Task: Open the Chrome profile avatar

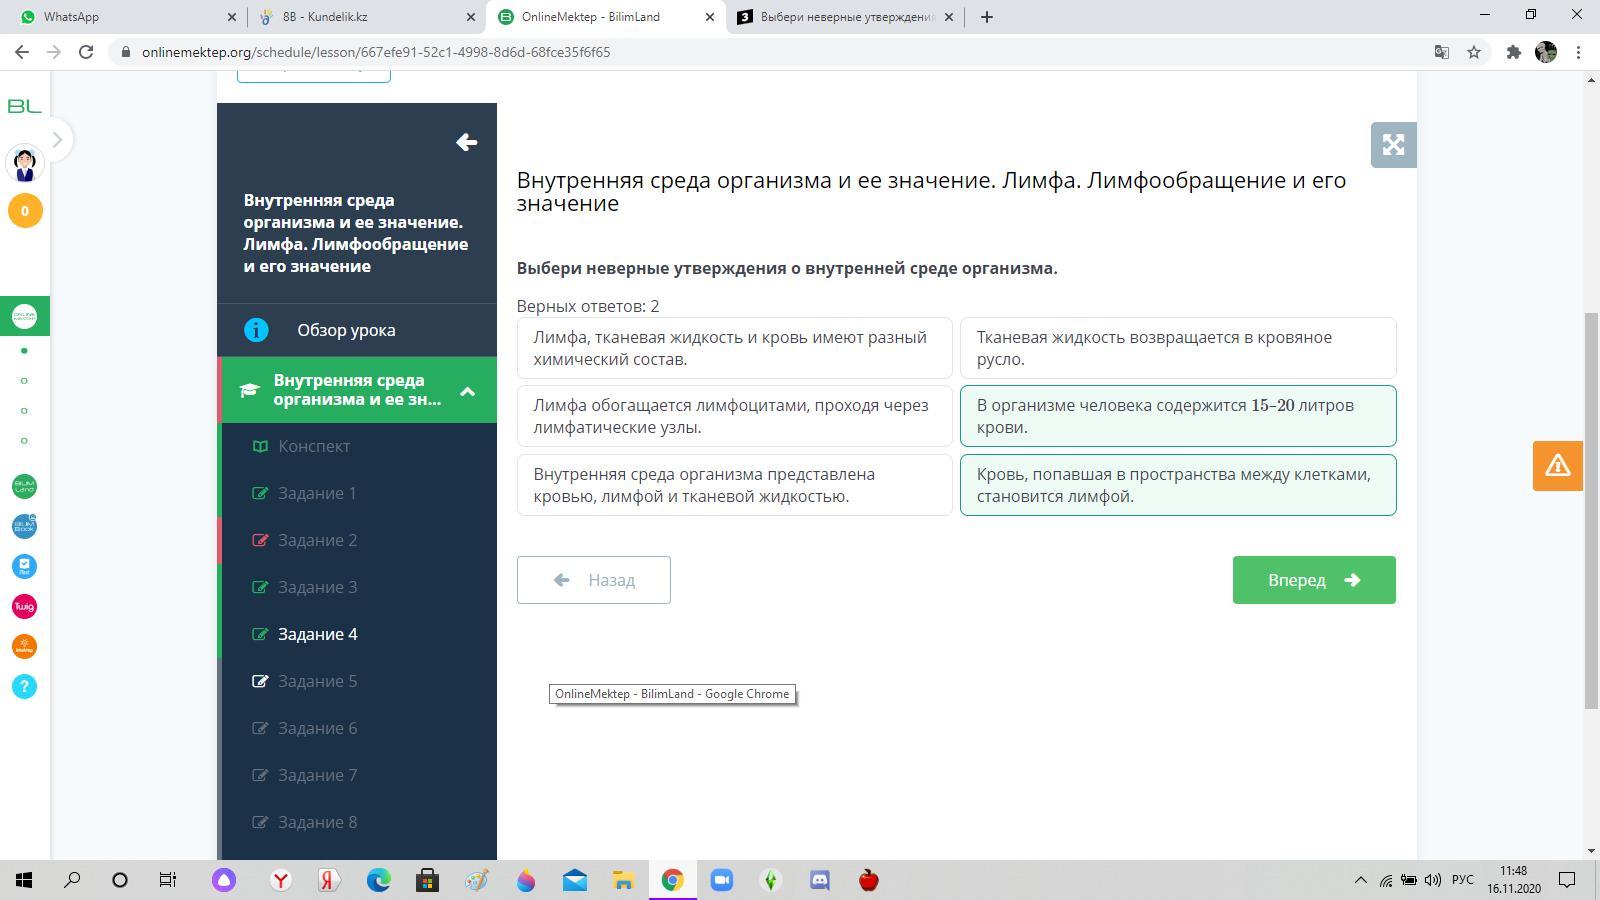Action: tap(1546, 52)
